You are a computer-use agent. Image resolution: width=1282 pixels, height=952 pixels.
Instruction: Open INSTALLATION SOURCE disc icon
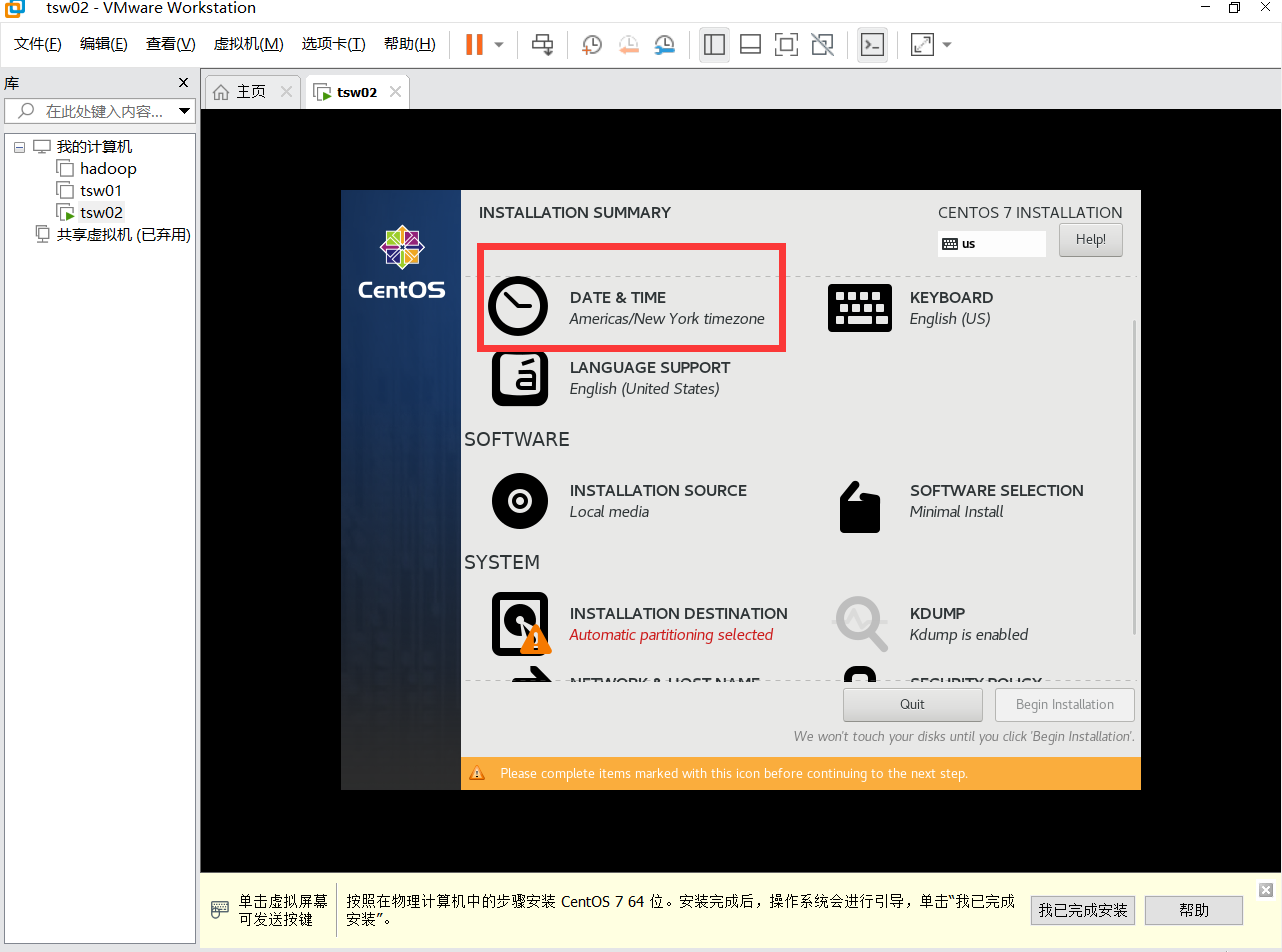coord(520,501)
